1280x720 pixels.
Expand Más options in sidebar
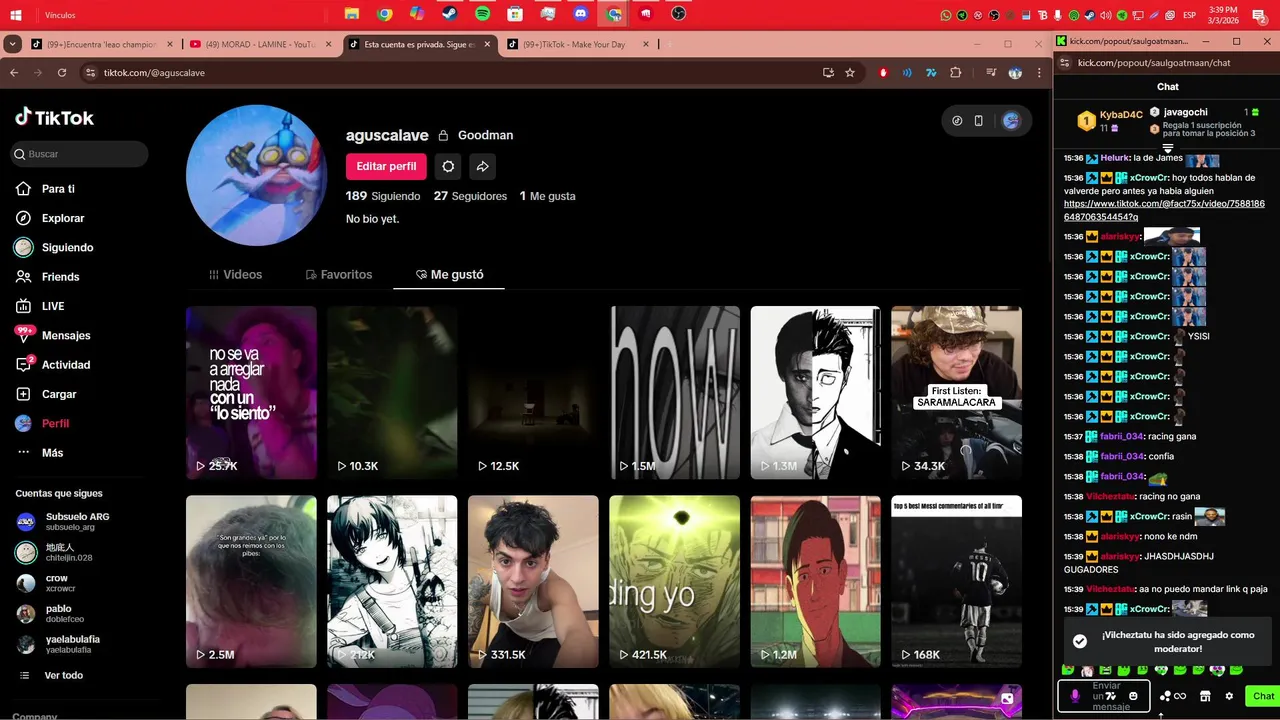tap(40, 453)
